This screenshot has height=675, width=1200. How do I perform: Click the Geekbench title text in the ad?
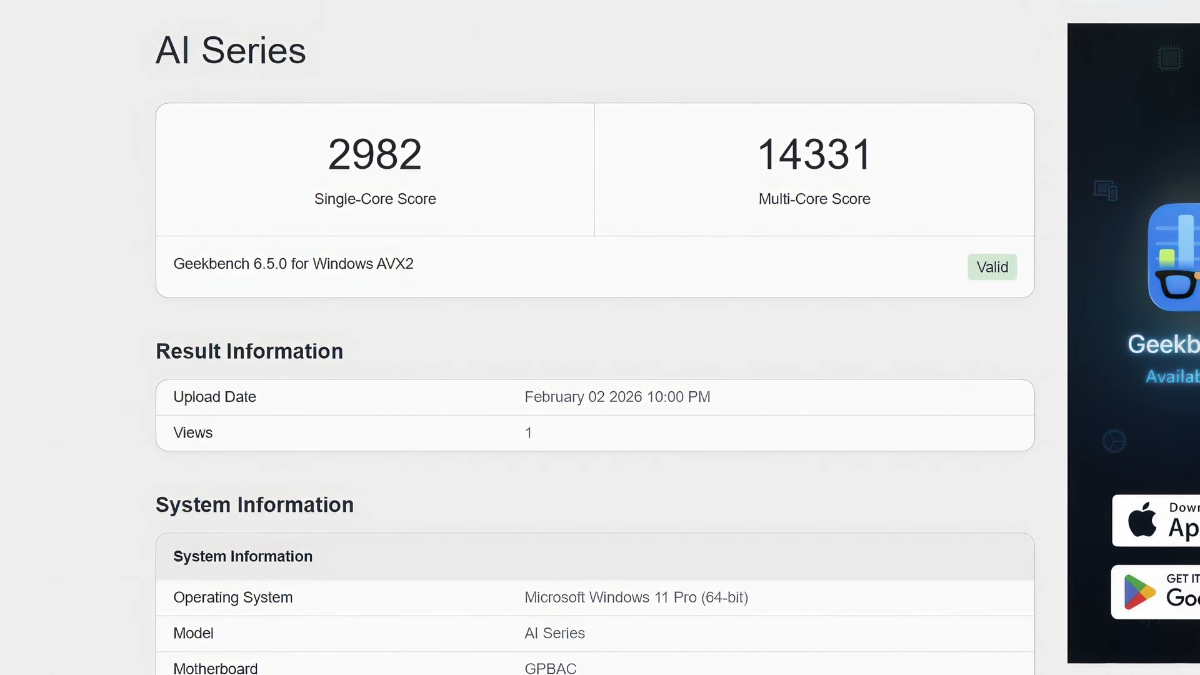1164,345
